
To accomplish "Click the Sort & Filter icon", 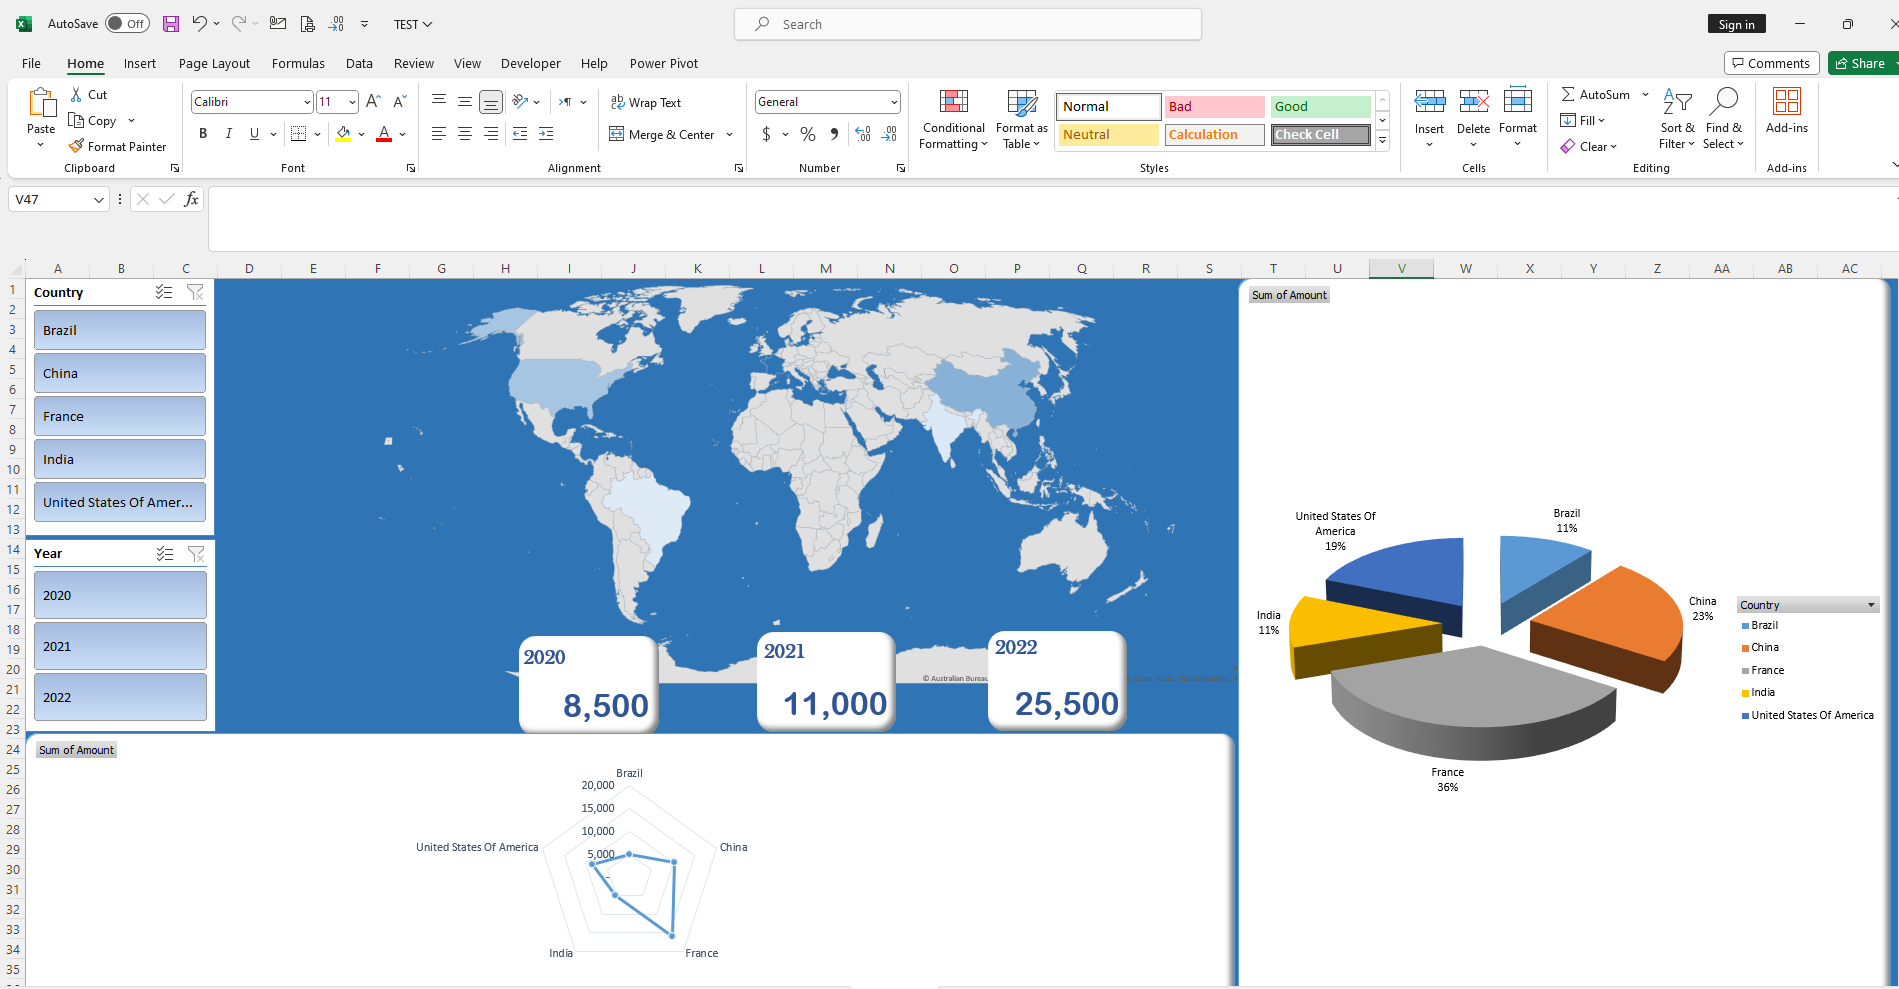I will coord(1677,119).
